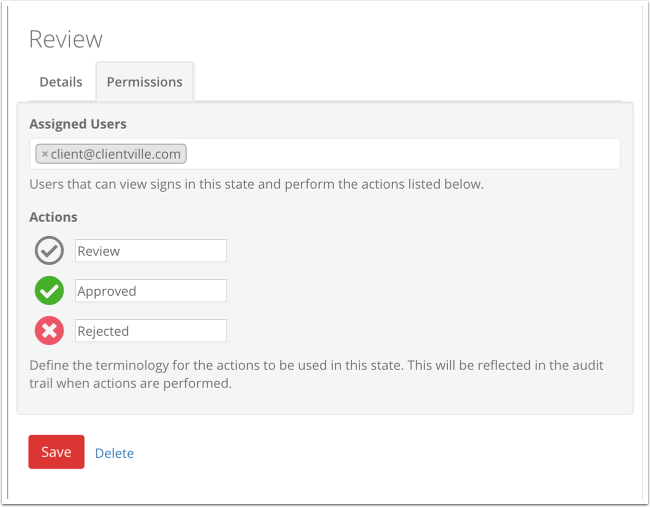Click blank space right of the Delete link
Screen dimensions: 650x507
(x=373, y=453)
